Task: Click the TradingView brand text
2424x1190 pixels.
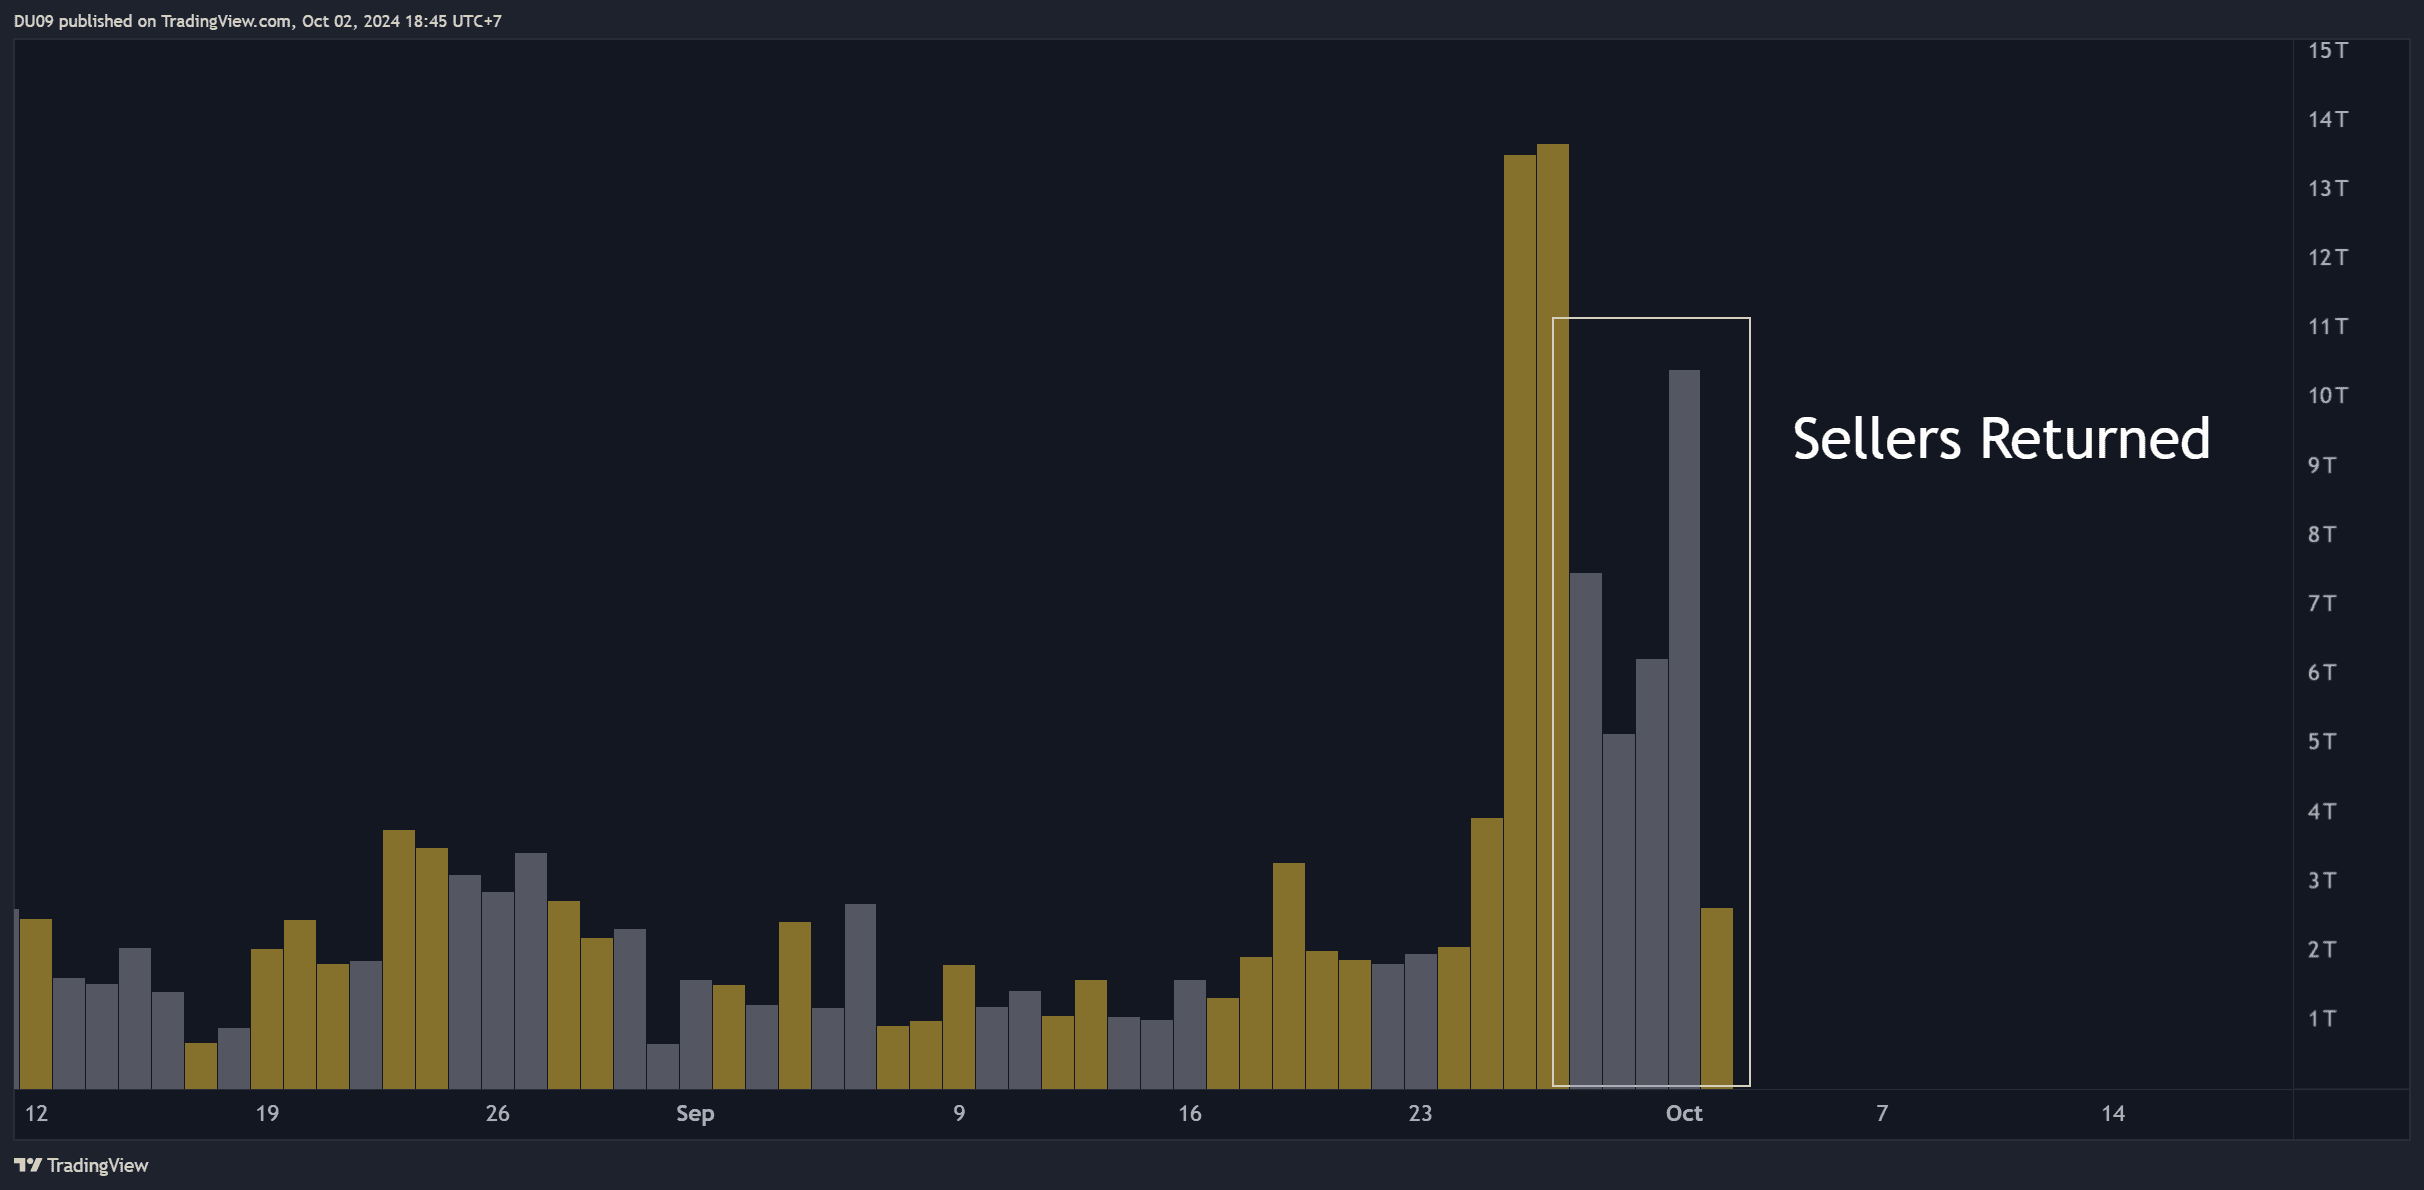Action: tap(98, 1165)
